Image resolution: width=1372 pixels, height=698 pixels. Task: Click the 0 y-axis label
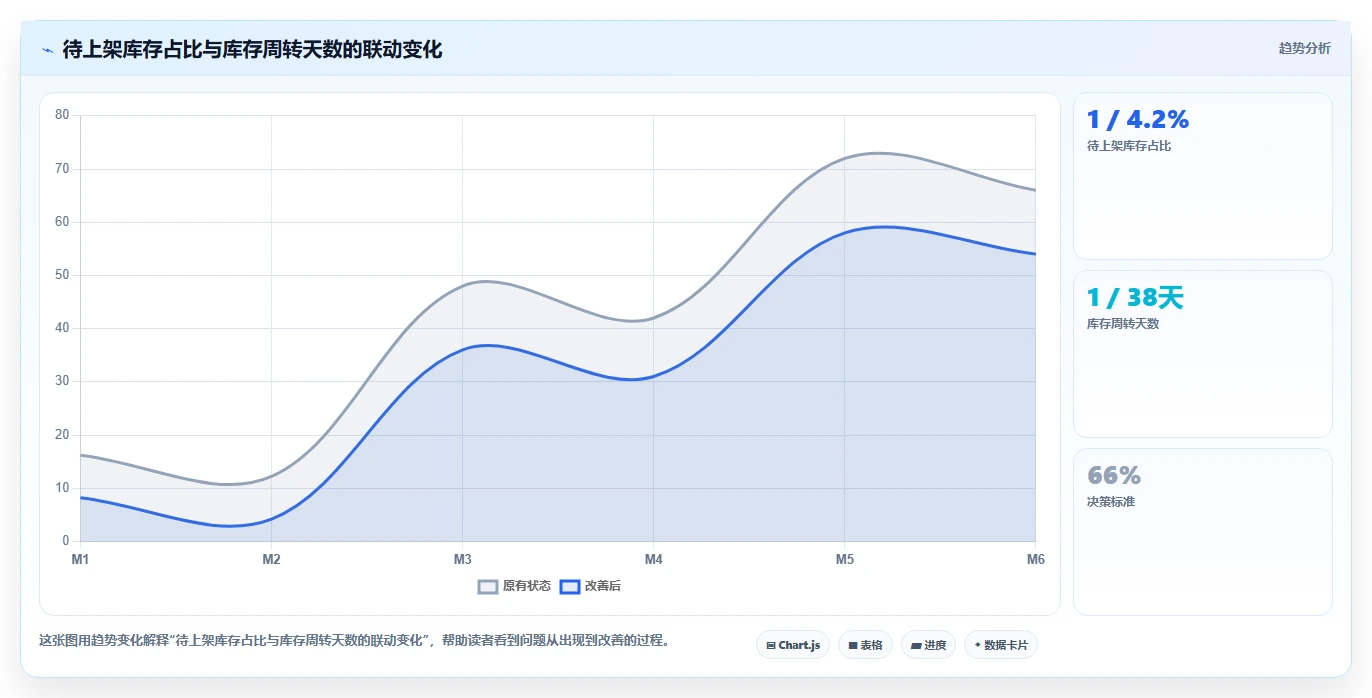click(66, 541)
